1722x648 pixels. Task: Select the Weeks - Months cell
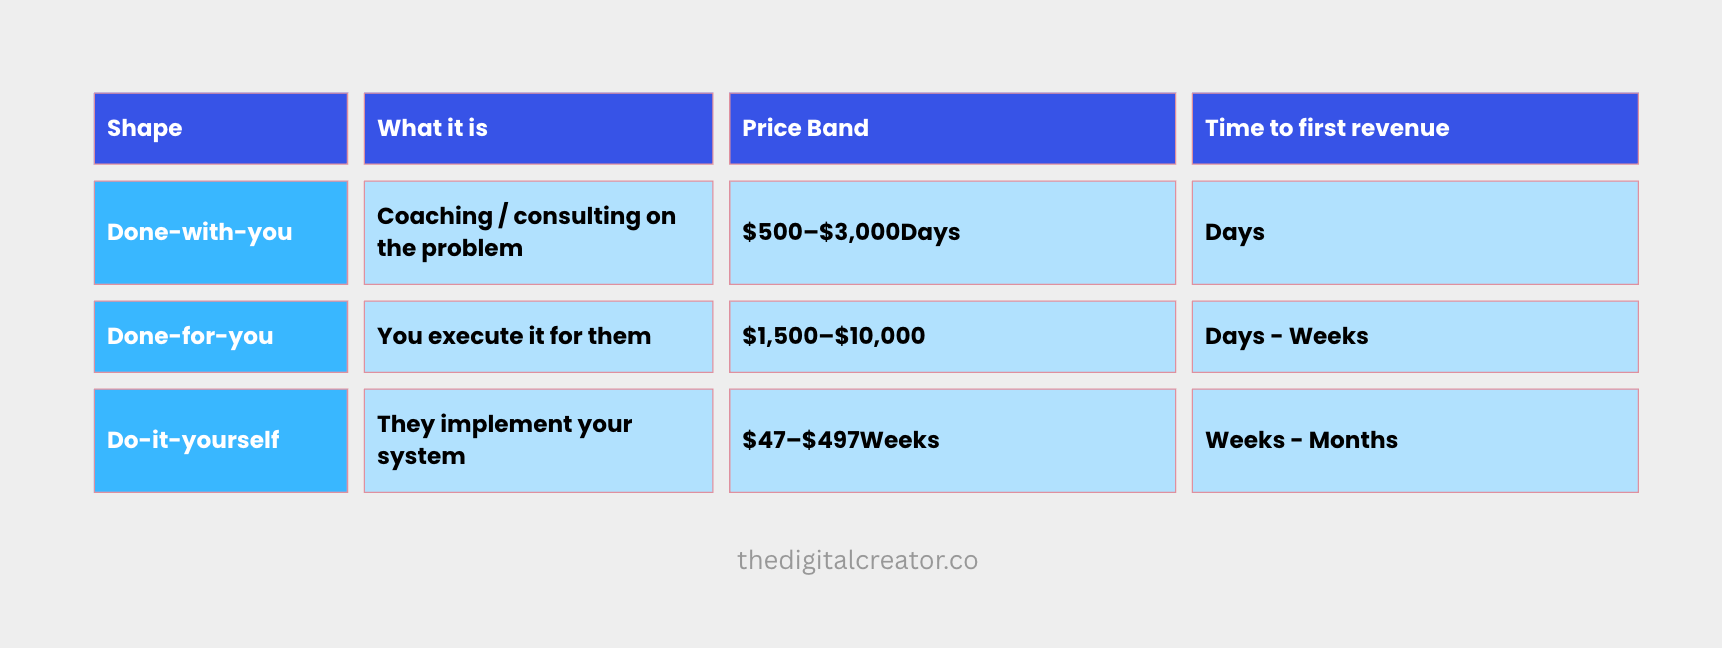click(x=1415, y=440)
